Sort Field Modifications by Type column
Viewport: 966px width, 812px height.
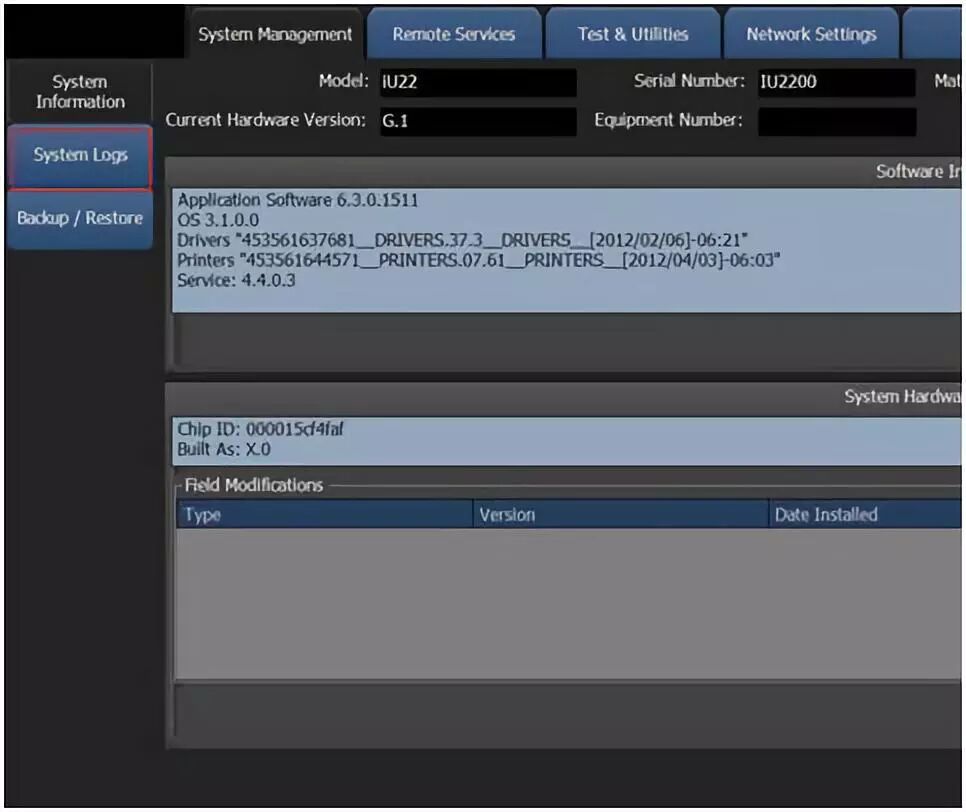(x=325, y=514)
